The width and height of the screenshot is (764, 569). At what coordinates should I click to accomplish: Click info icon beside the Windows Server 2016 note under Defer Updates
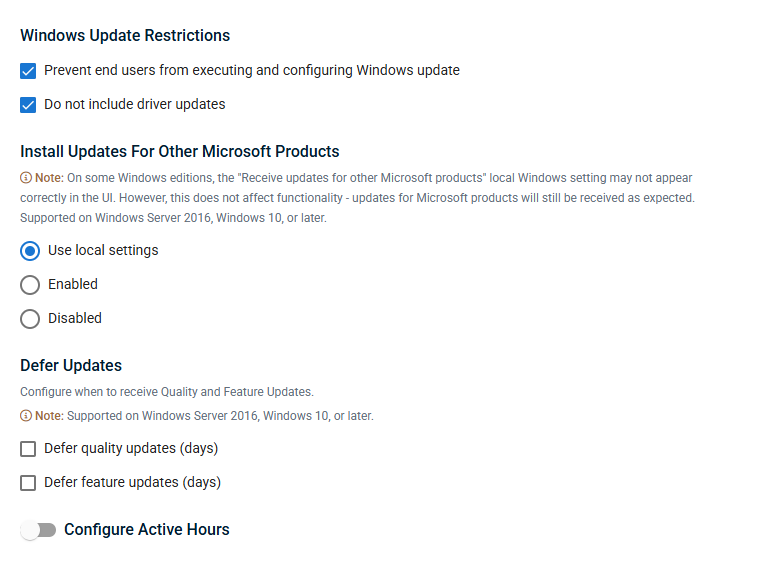[x=26, y=416]
